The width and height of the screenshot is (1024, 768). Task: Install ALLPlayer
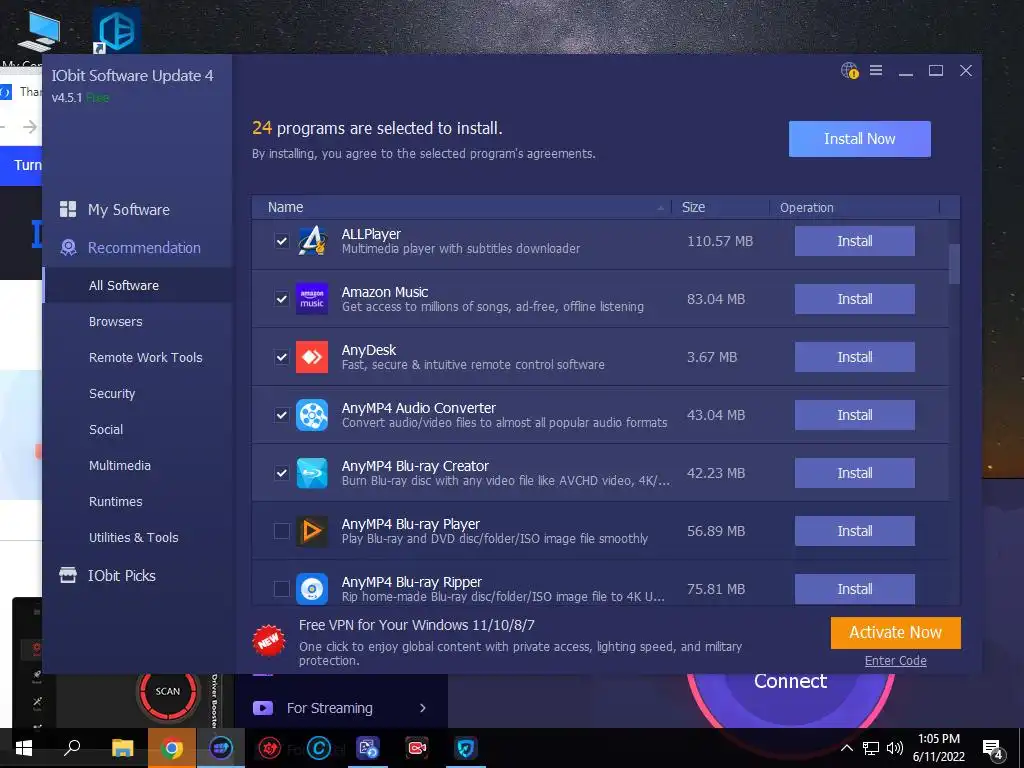tap(854, 241)
